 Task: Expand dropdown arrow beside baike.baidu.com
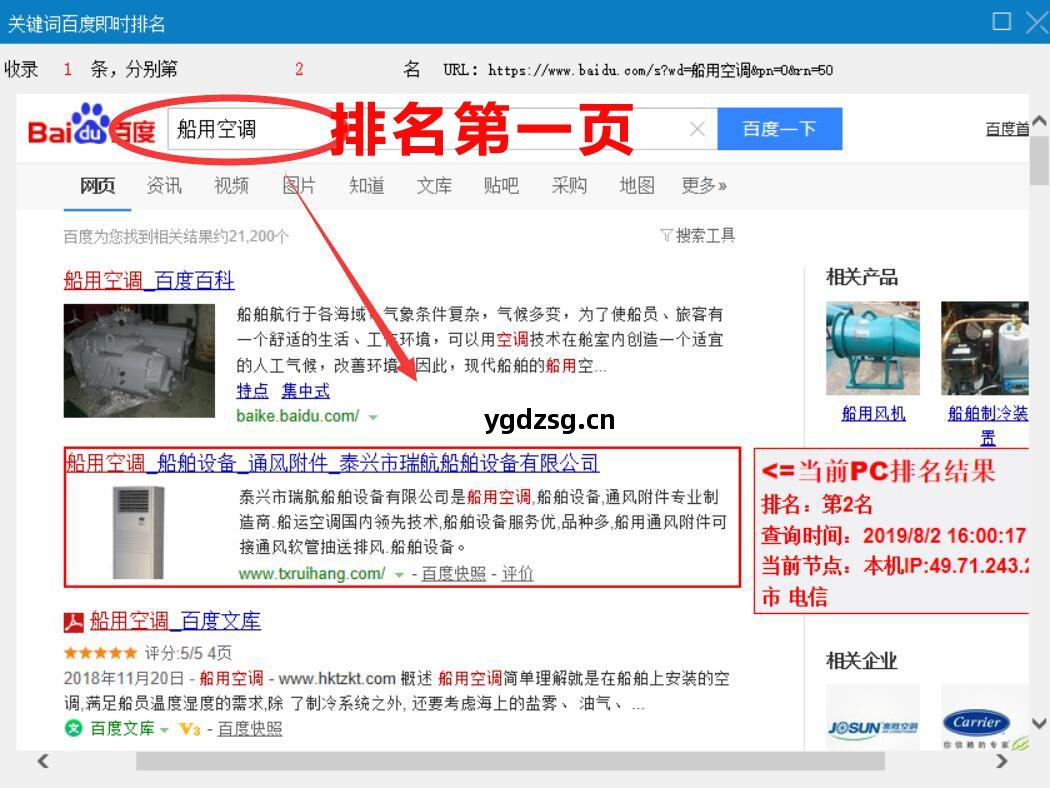tap(373, 417)
